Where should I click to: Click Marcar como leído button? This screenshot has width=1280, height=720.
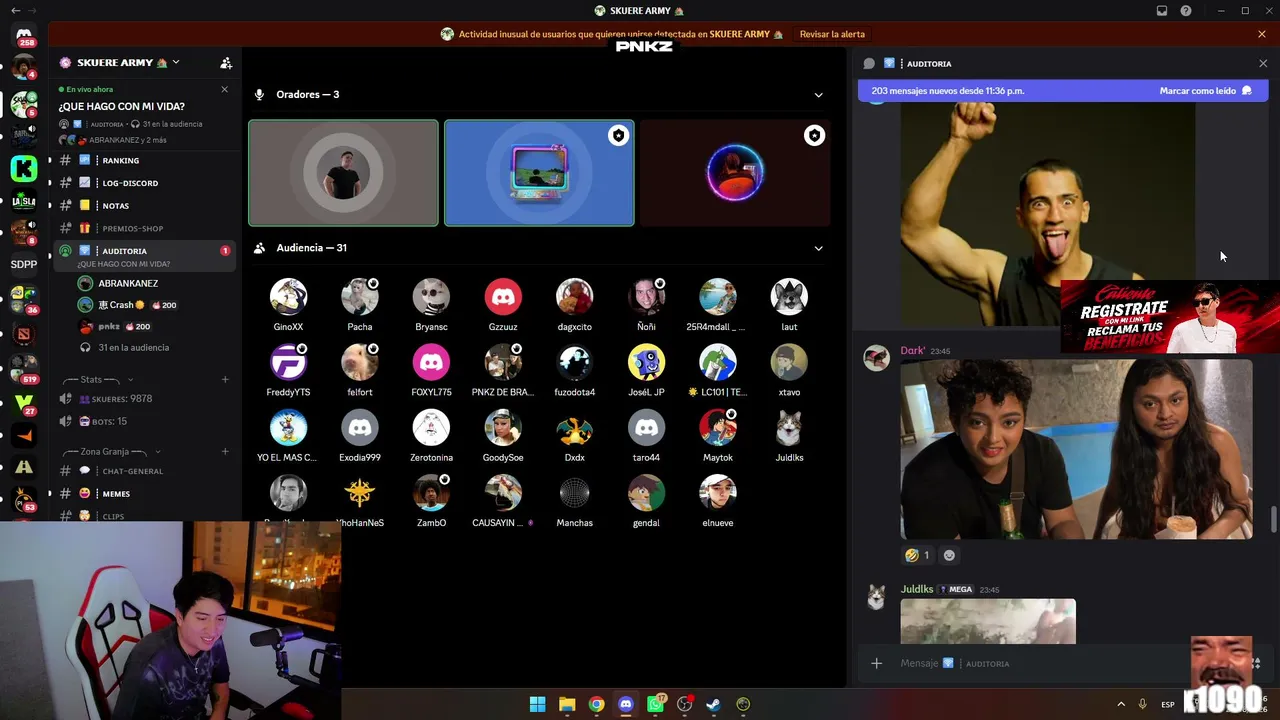1205,91
